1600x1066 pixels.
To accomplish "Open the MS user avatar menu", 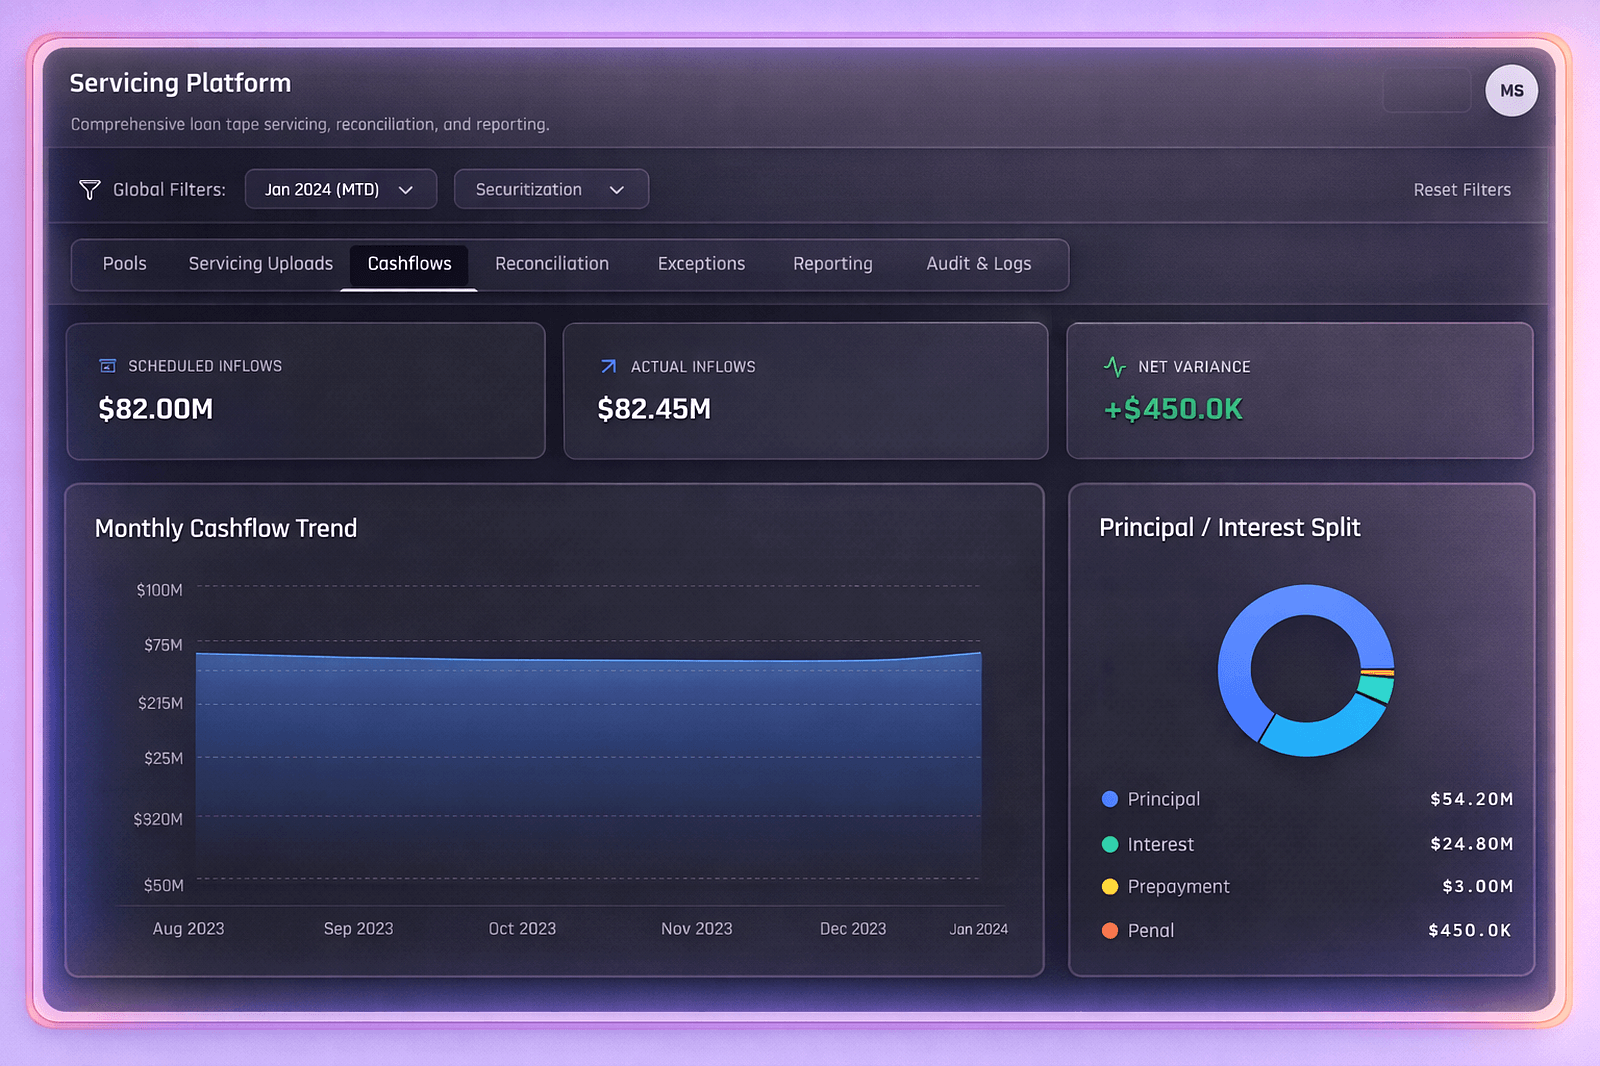I will (1512, 91).
